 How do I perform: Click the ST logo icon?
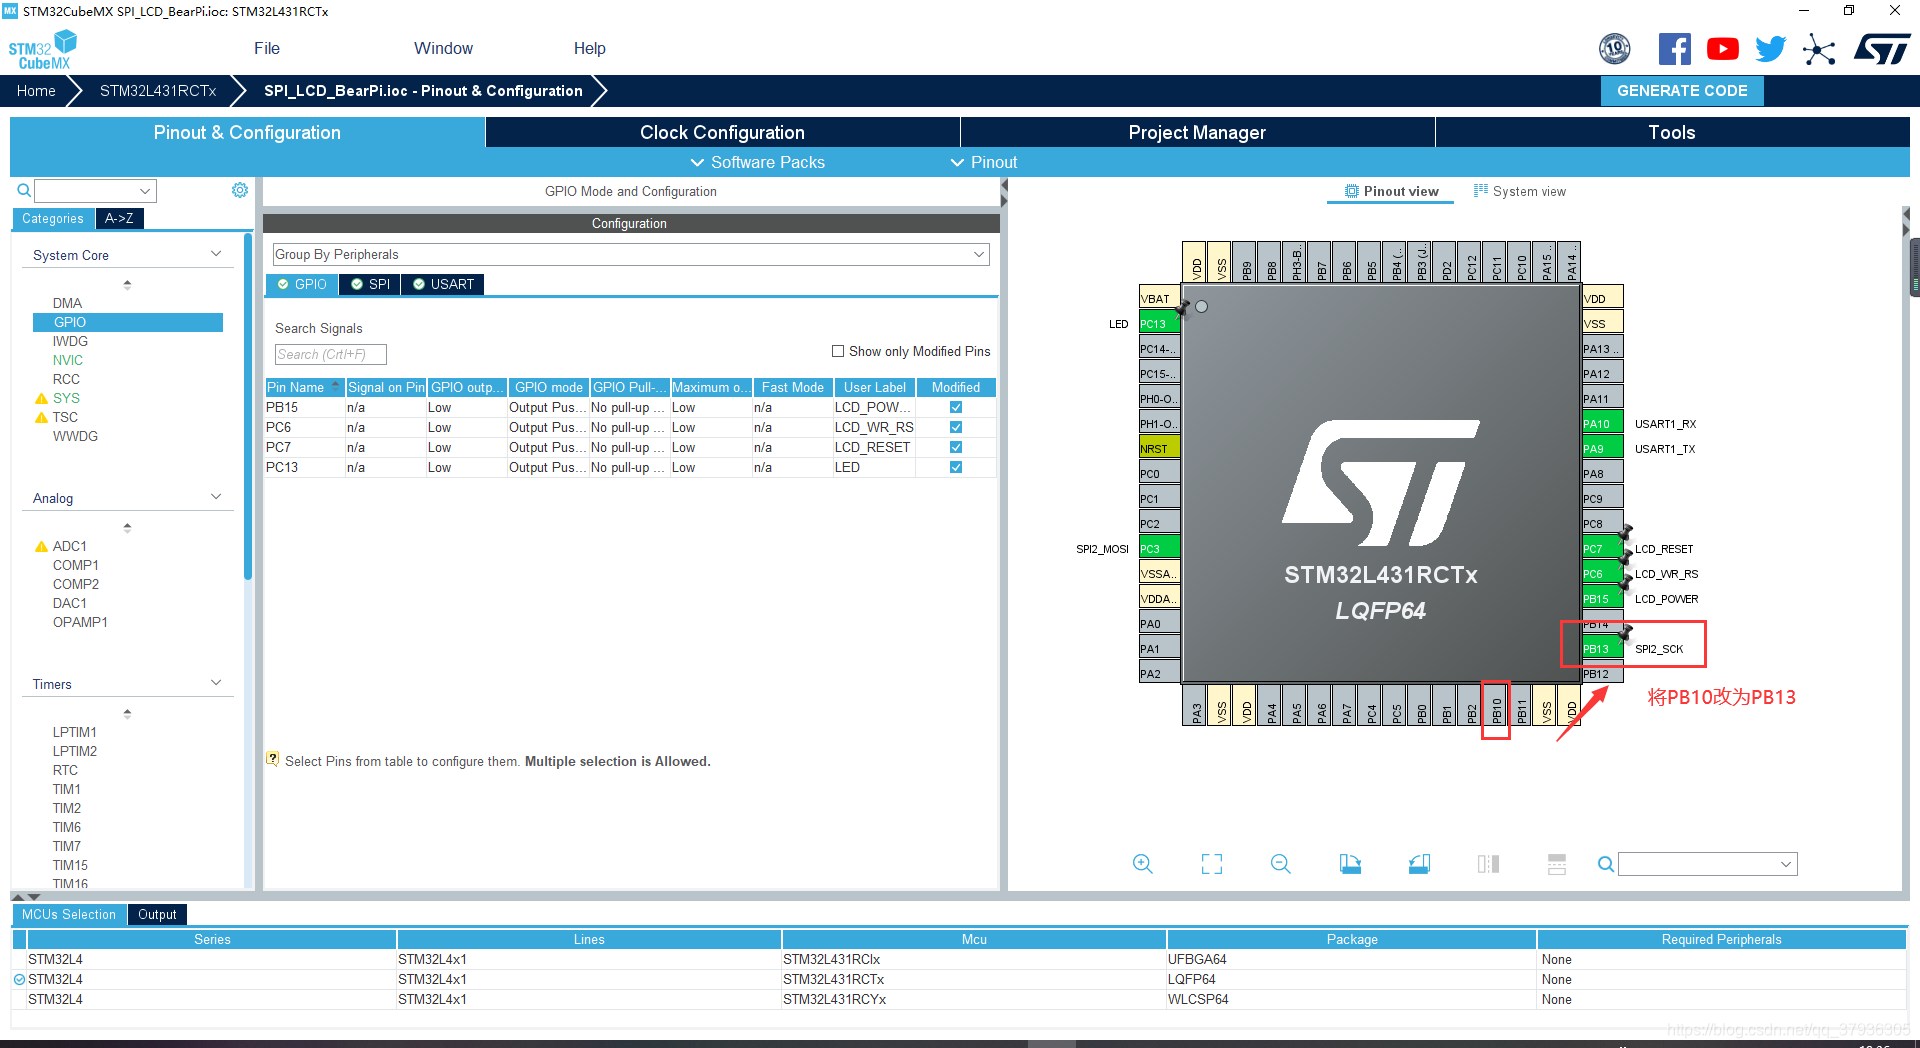tap(1882, 49)
